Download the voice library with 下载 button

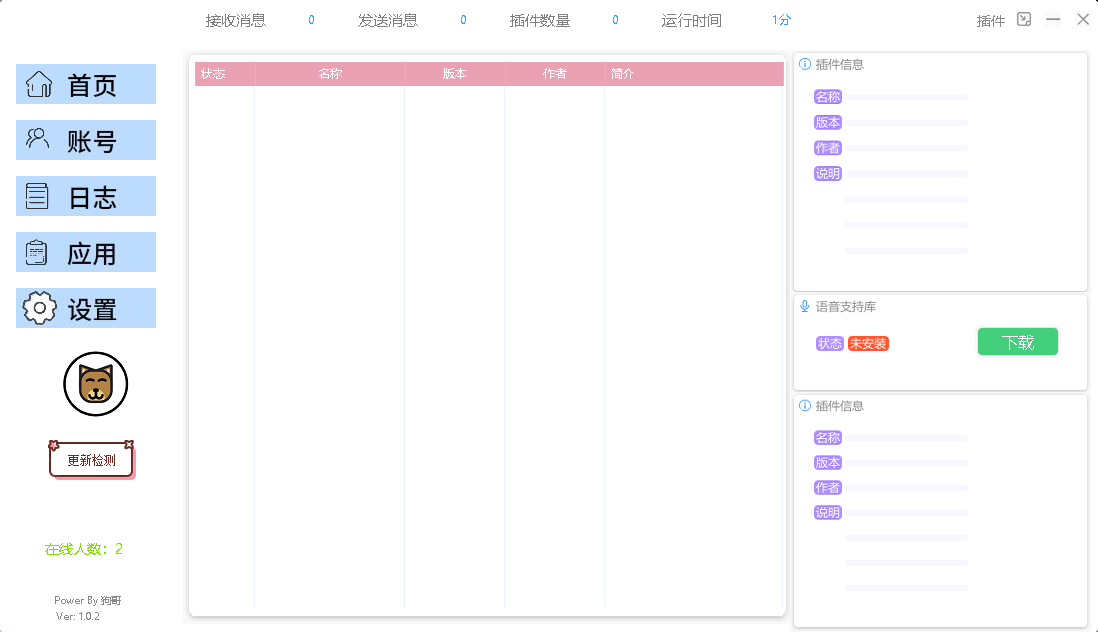click(x=1017, y=342)
